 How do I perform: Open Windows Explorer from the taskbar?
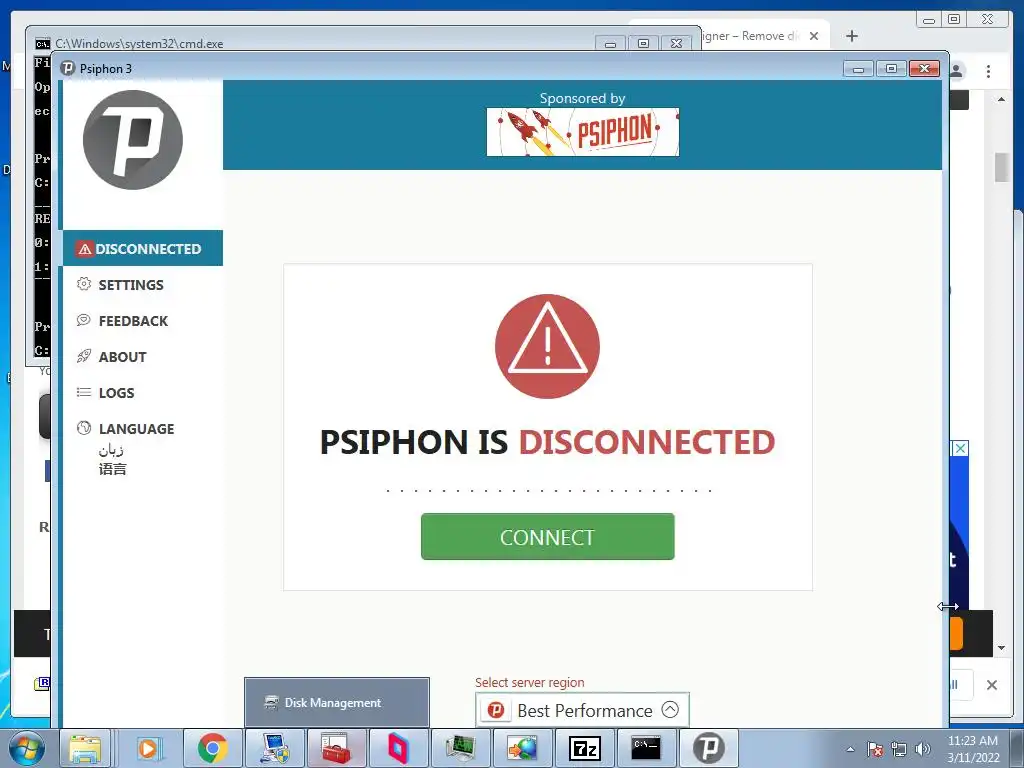tap(86, 748)
